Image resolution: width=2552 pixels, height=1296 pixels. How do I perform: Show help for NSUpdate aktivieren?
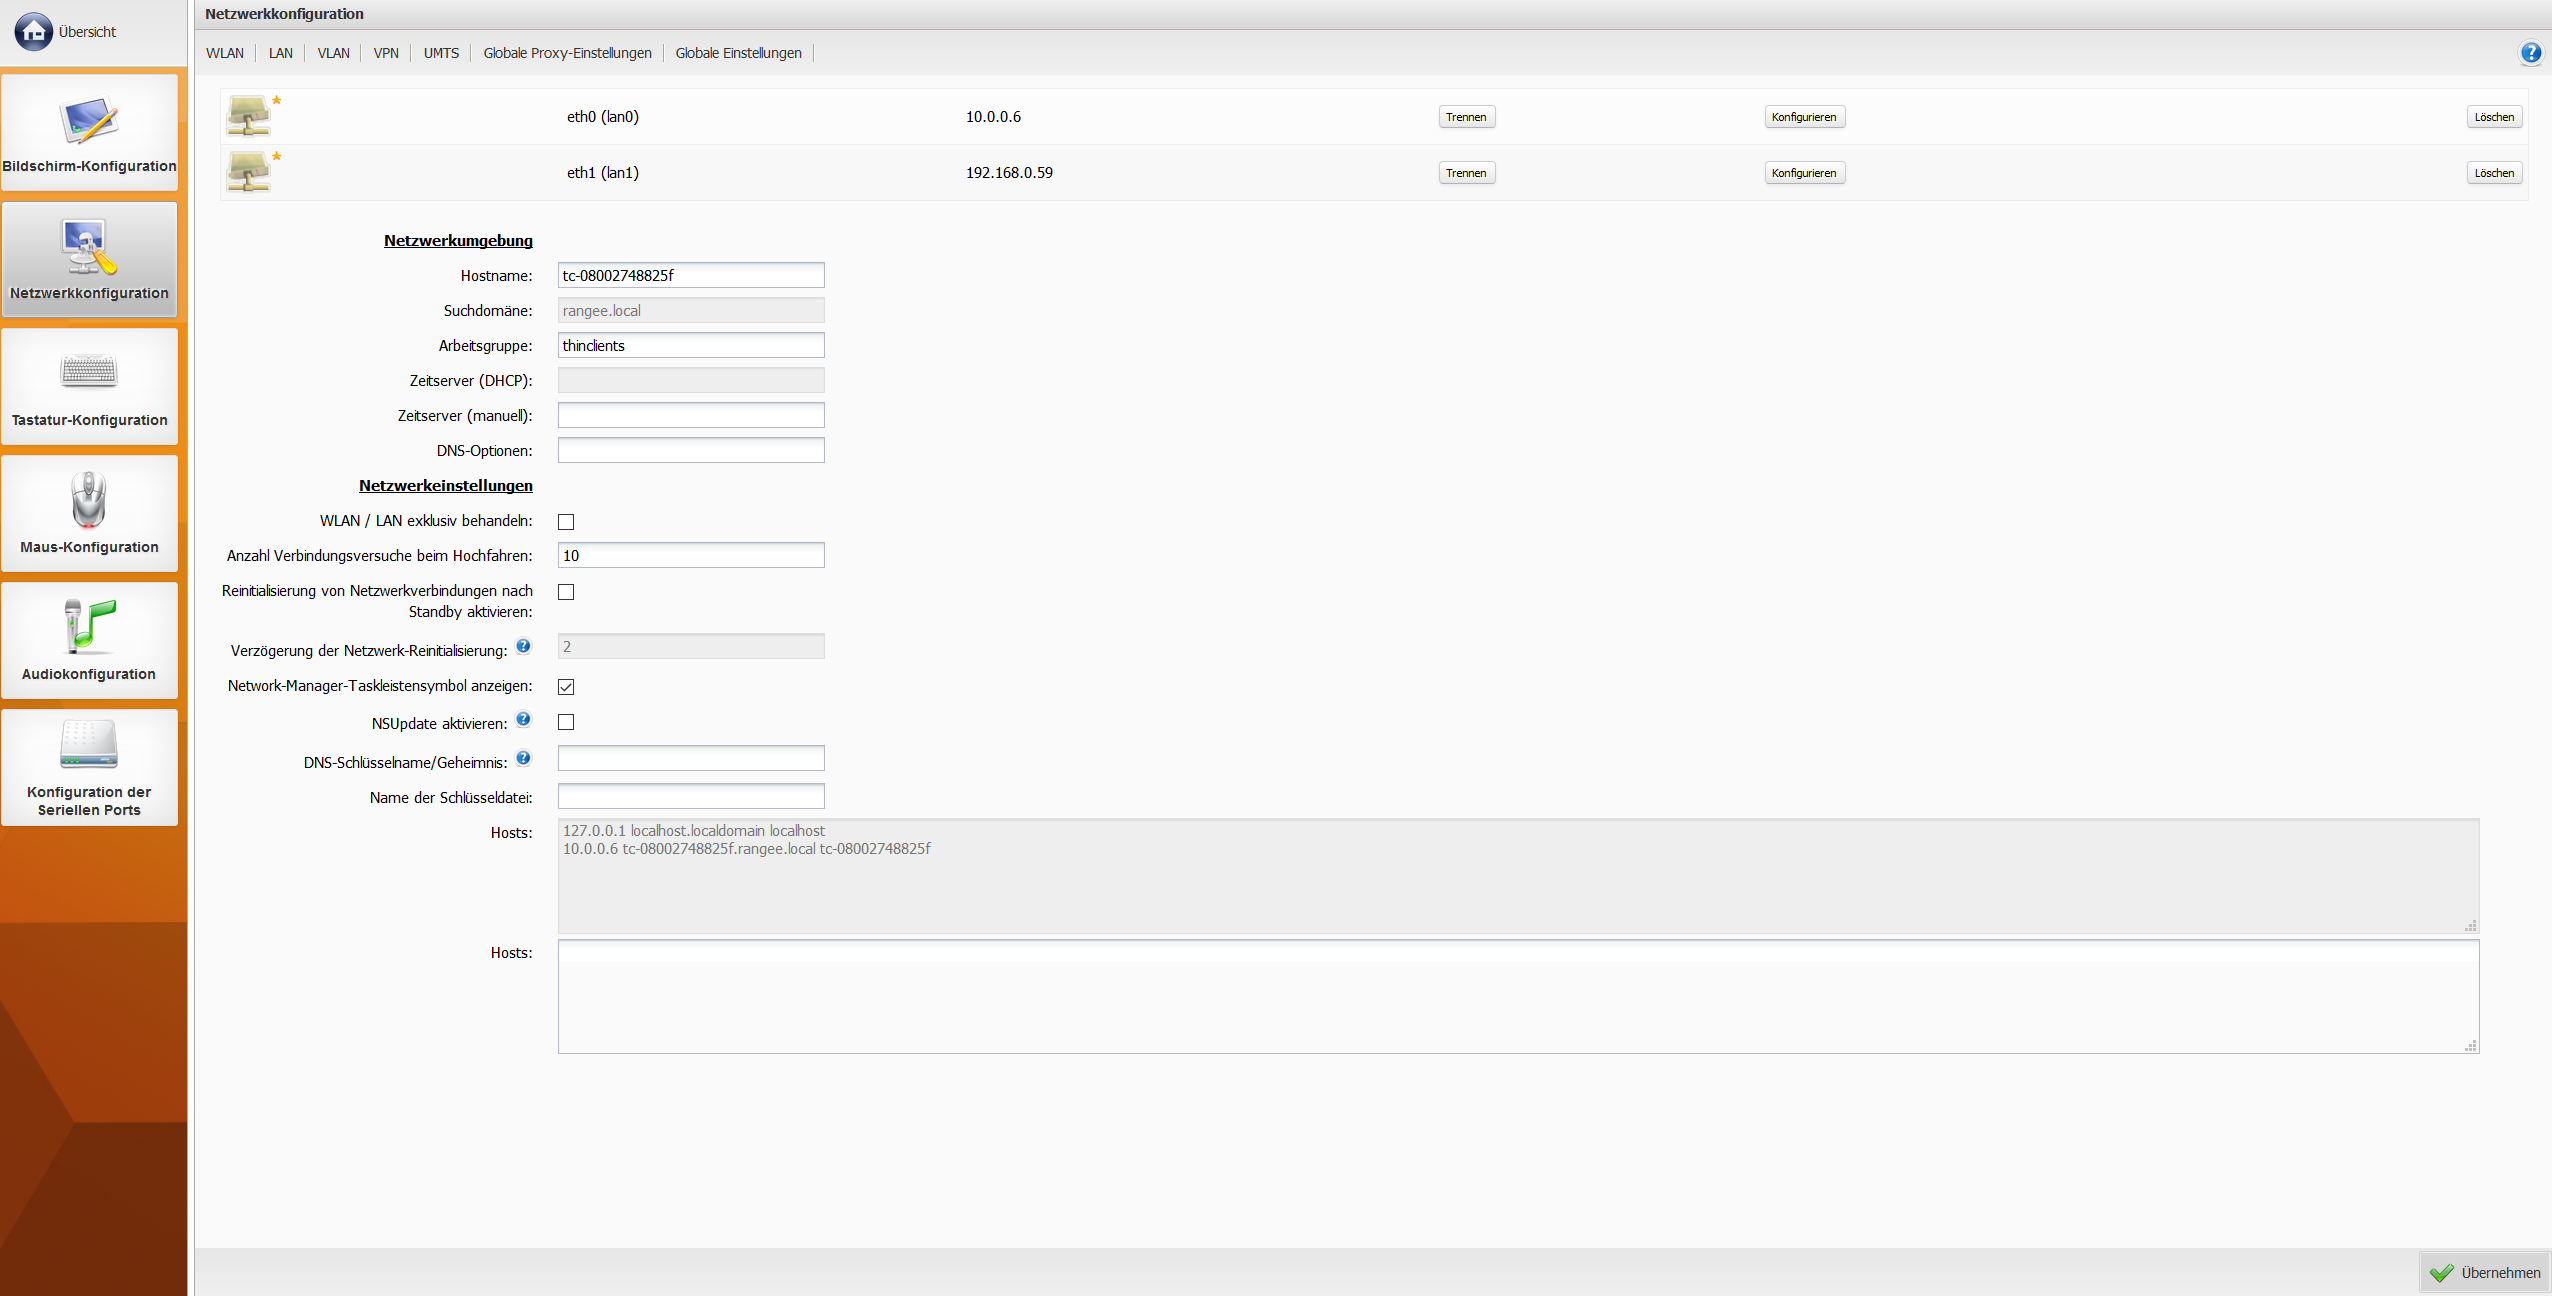(x=523, y=720)
